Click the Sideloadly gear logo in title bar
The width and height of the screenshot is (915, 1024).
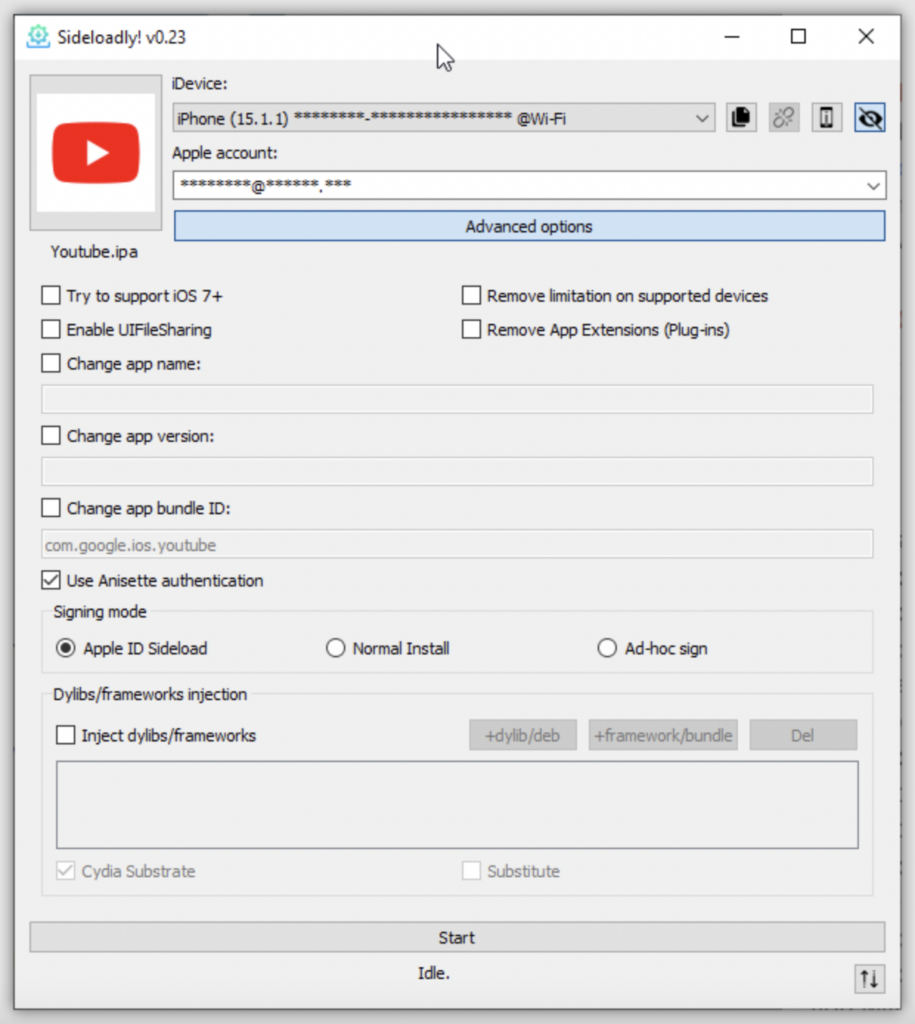point(39,36)
